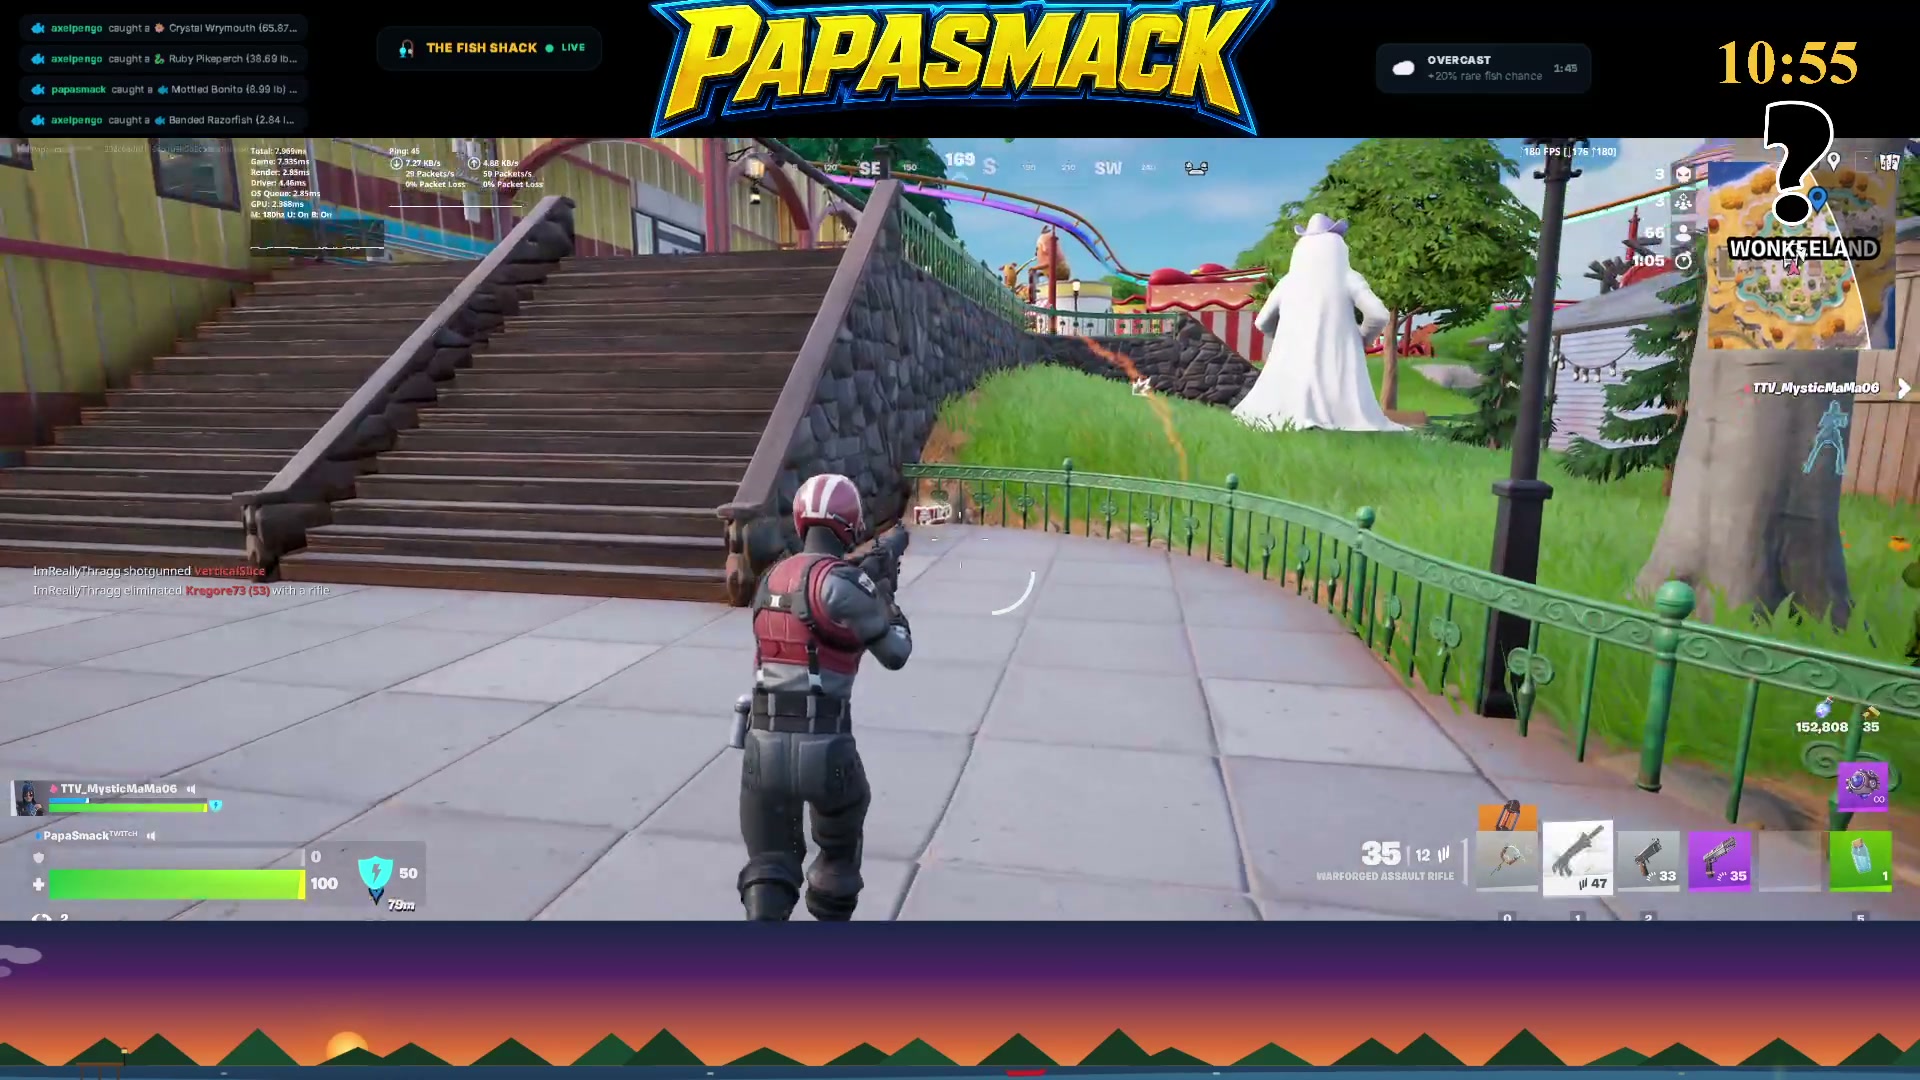Click the Ping: 45 readout
The width and height of the screenshot is (1920, 1080).
(x=404, y=151)
